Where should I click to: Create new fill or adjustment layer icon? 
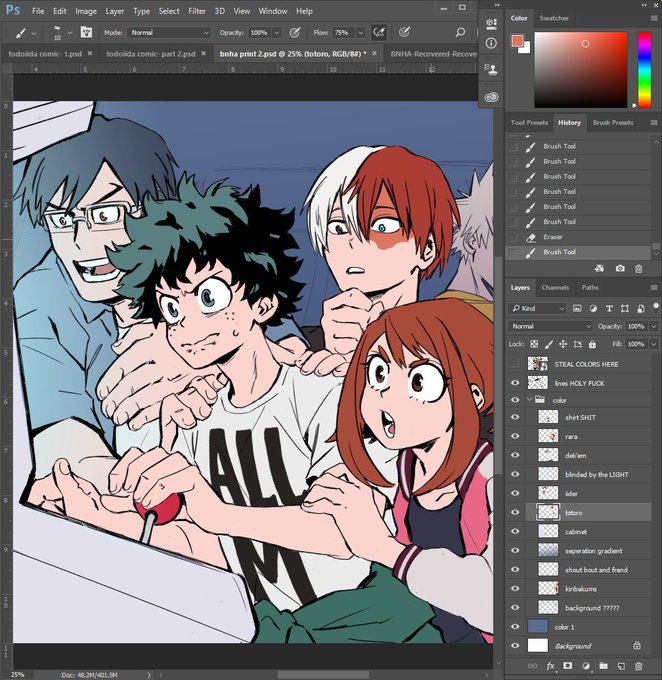point(586,666)
